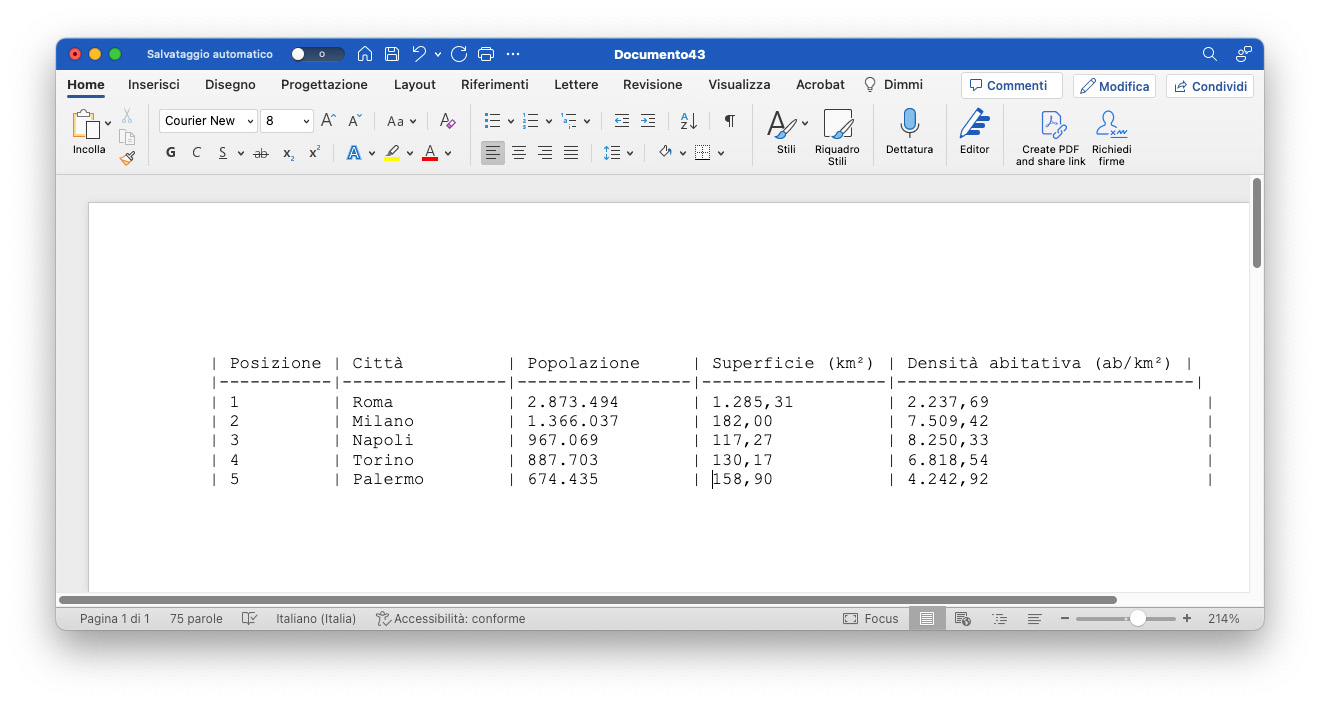
Task: Clear all formatting with eraser icon
Action: pyautogui.click(x=447, y=121)
